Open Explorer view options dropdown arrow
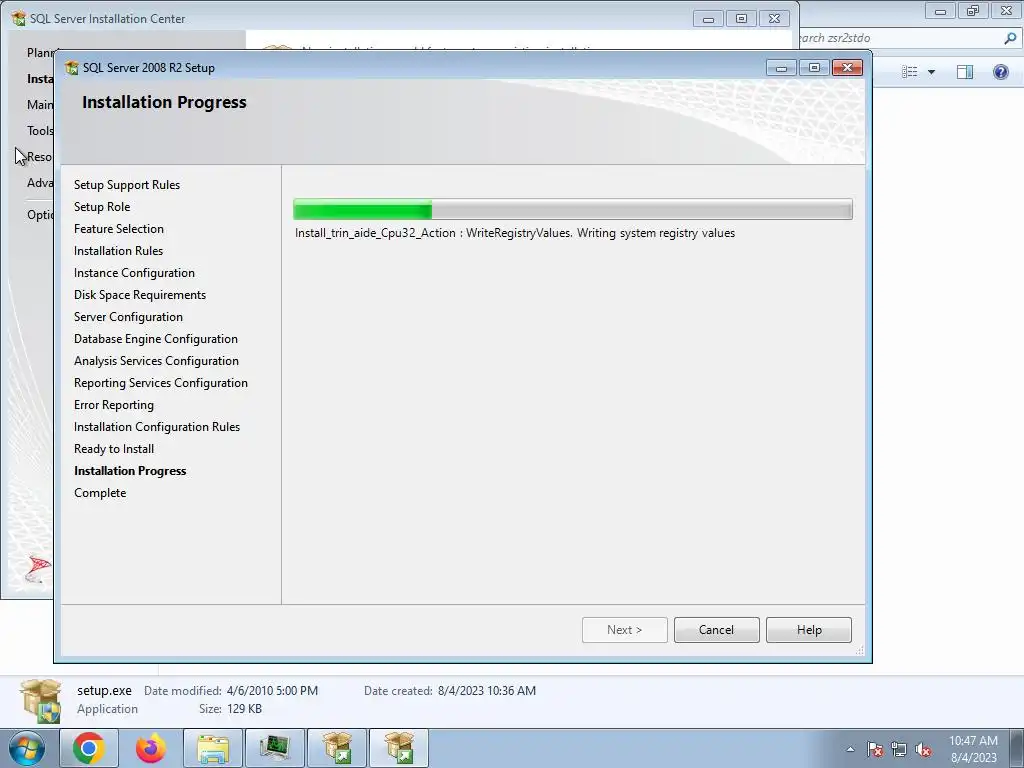Image resolution: width=1024 pixels, height=768 pixels. (x=931, y=72)
